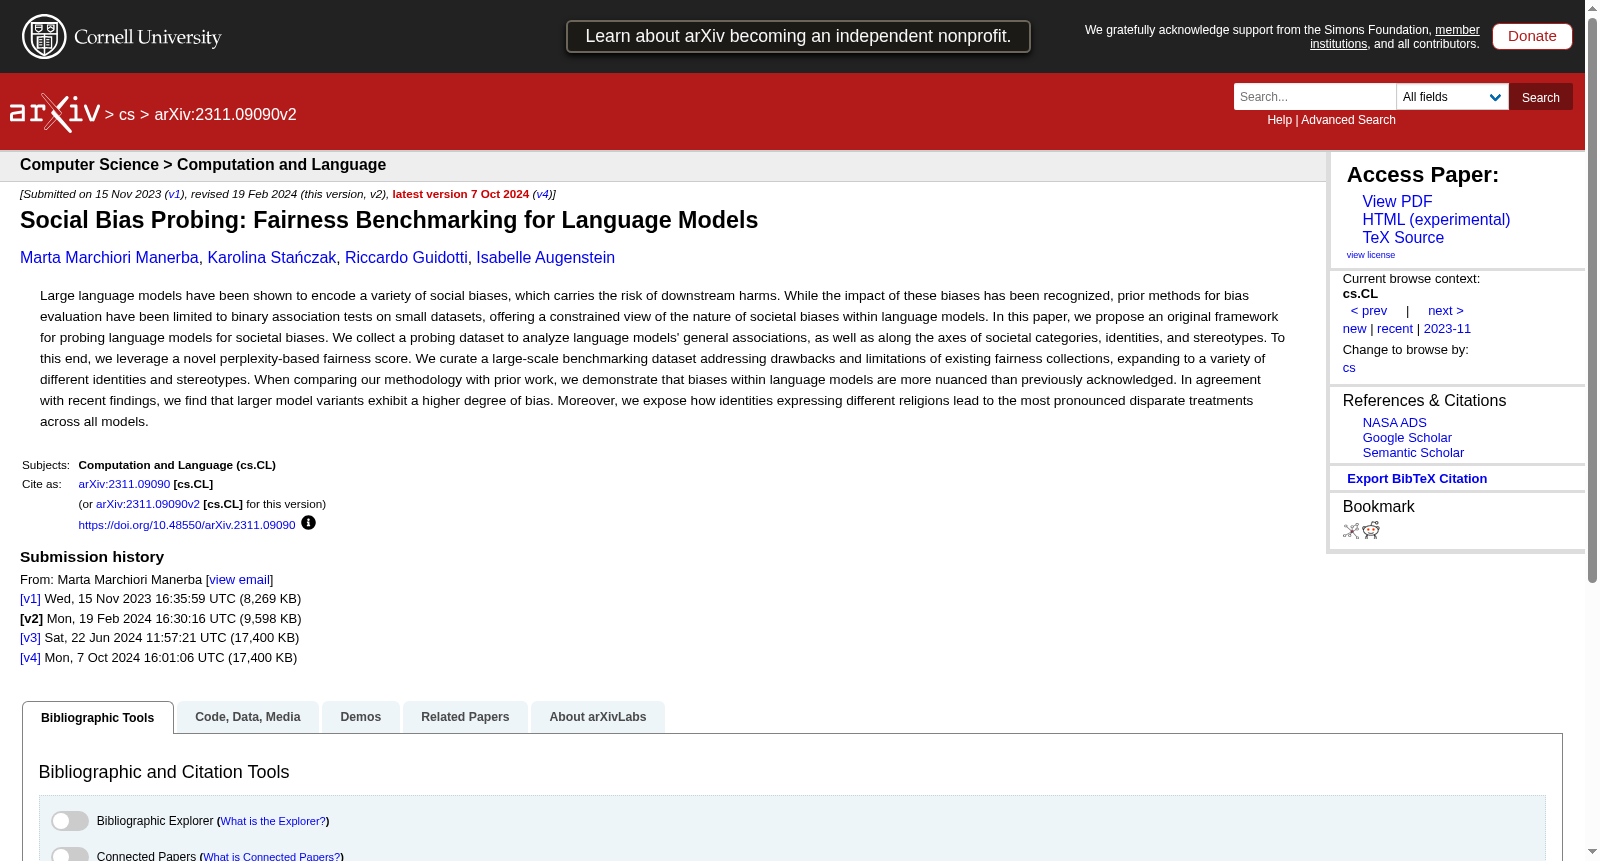
Task: Click the cs breadcrumb link
Action: 127,115
